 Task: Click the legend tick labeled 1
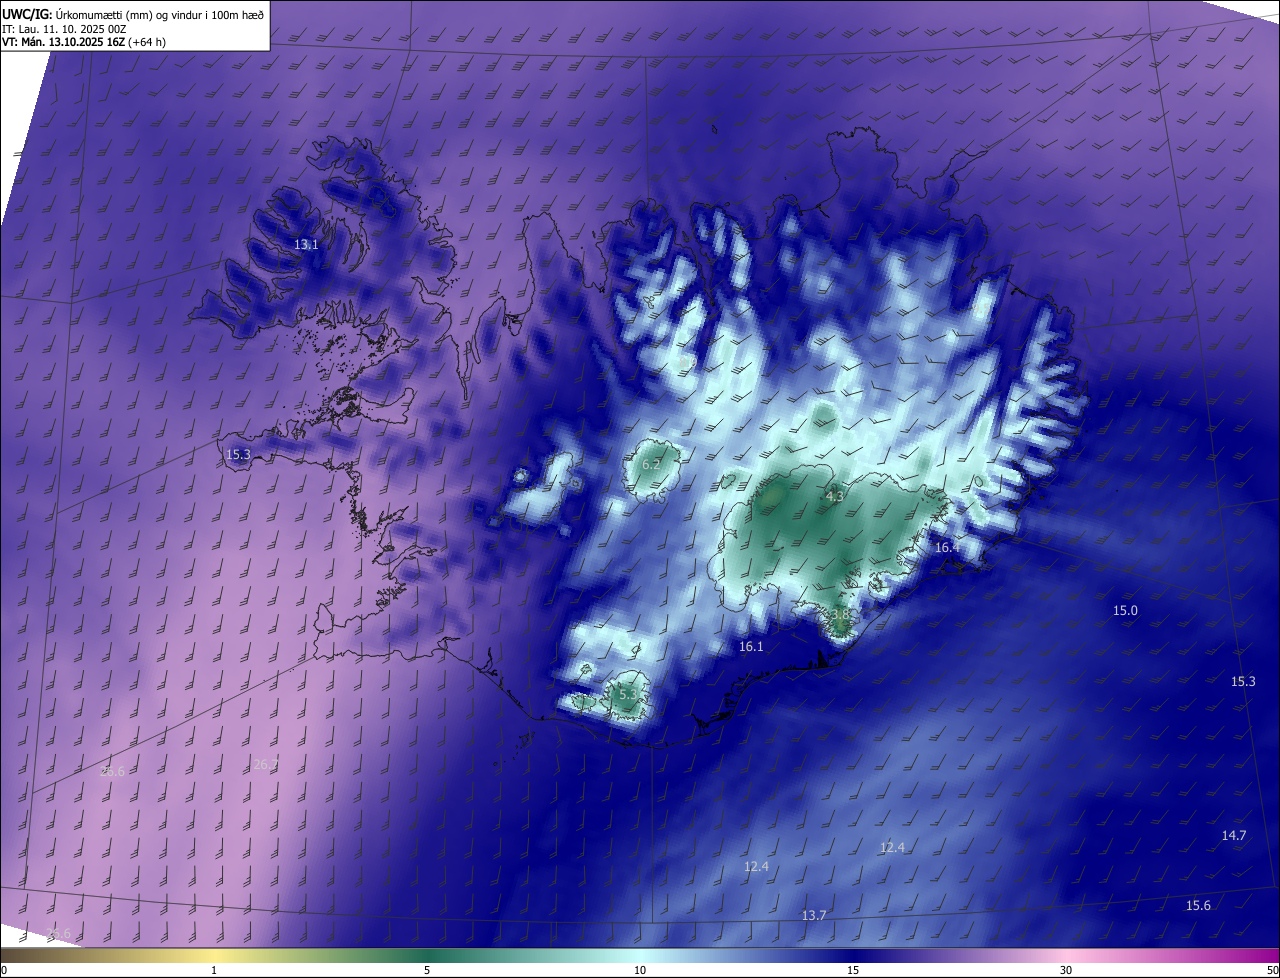(x=214, y=970)
